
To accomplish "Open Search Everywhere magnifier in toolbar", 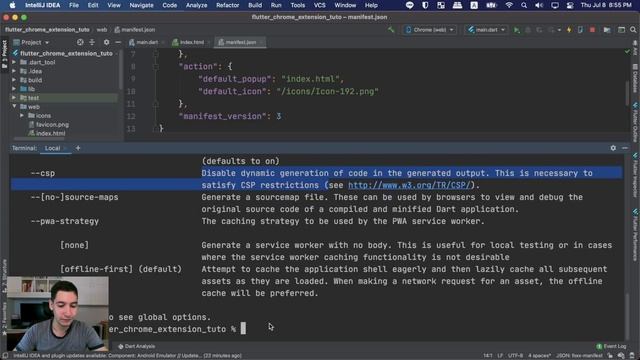I will 633,30.
